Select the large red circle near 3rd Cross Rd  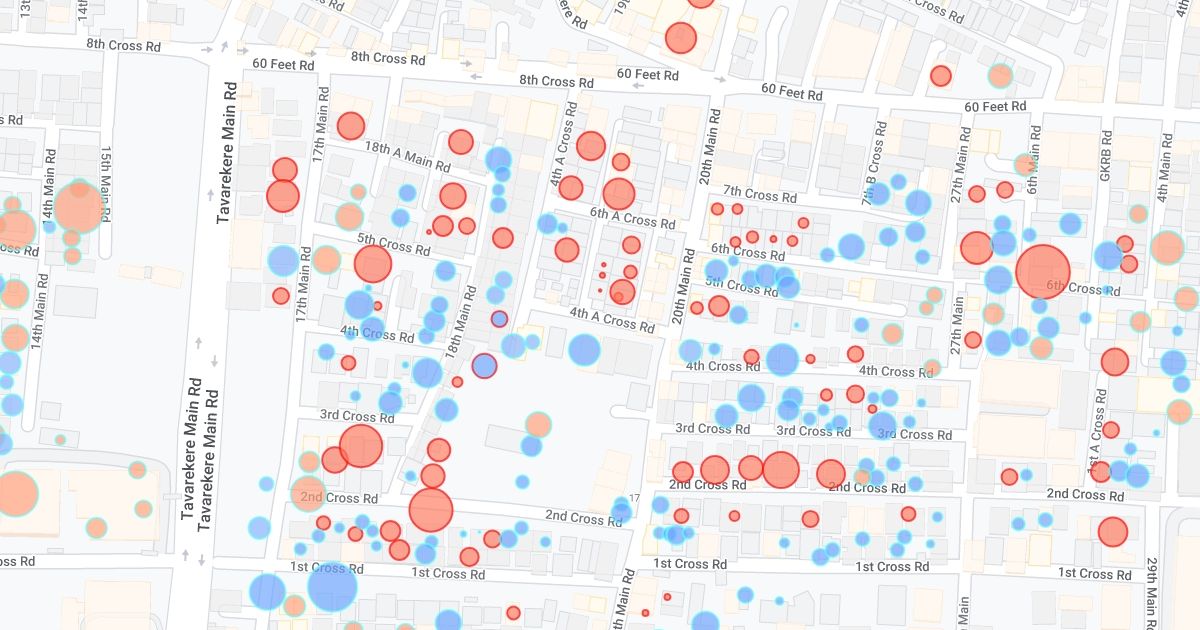tap(361, 446)
